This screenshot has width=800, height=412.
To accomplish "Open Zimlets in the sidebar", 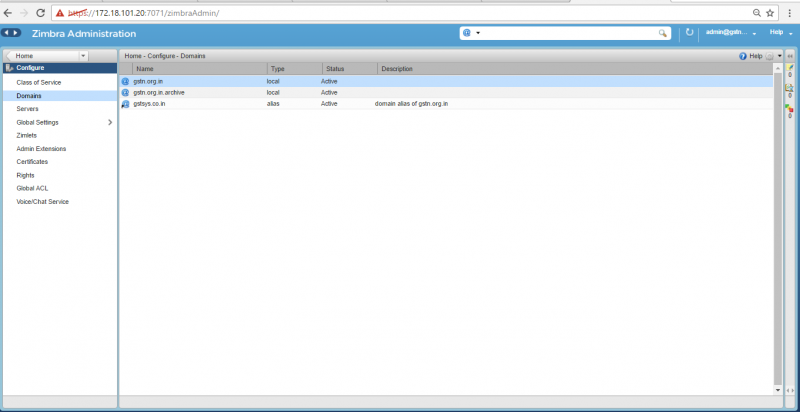I will click(27, 136).
